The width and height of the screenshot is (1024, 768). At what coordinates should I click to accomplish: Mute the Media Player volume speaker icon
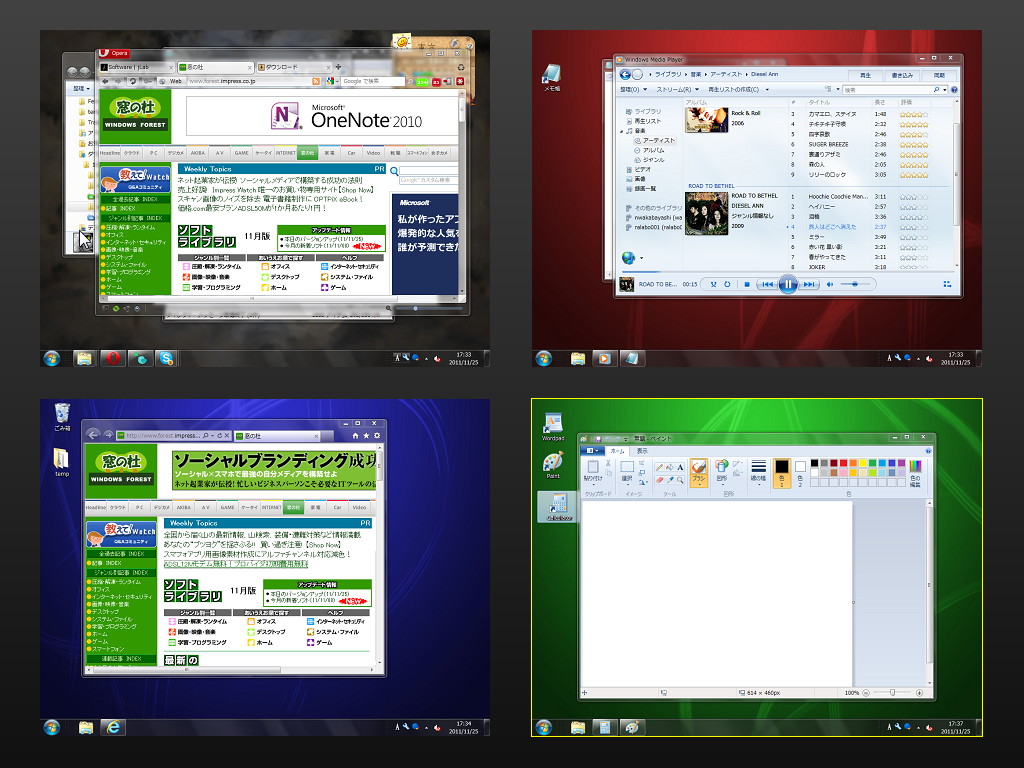point(829,284)
